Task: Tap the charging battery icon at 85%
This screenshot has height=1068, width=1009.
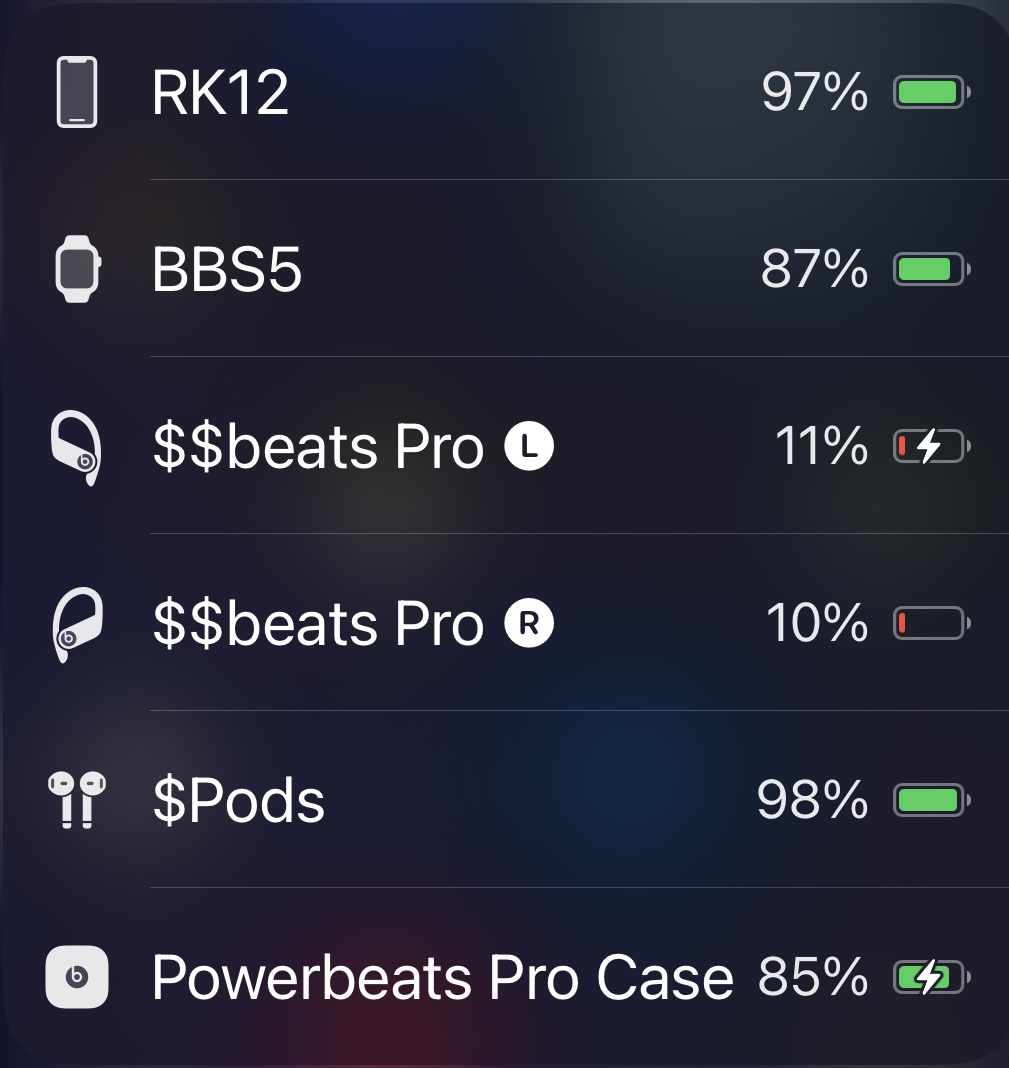Action: click(931, 977)
